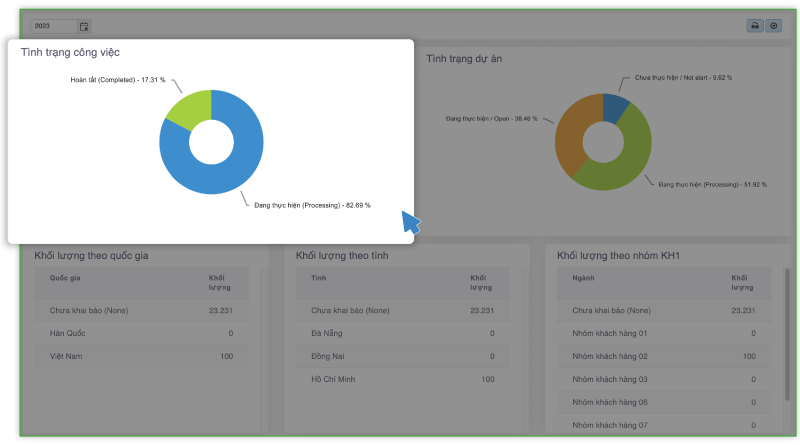The width and height of the screenshot is (800, 445).
Task: Open the calendar picker beside year 2023
Action: point(84,26)
